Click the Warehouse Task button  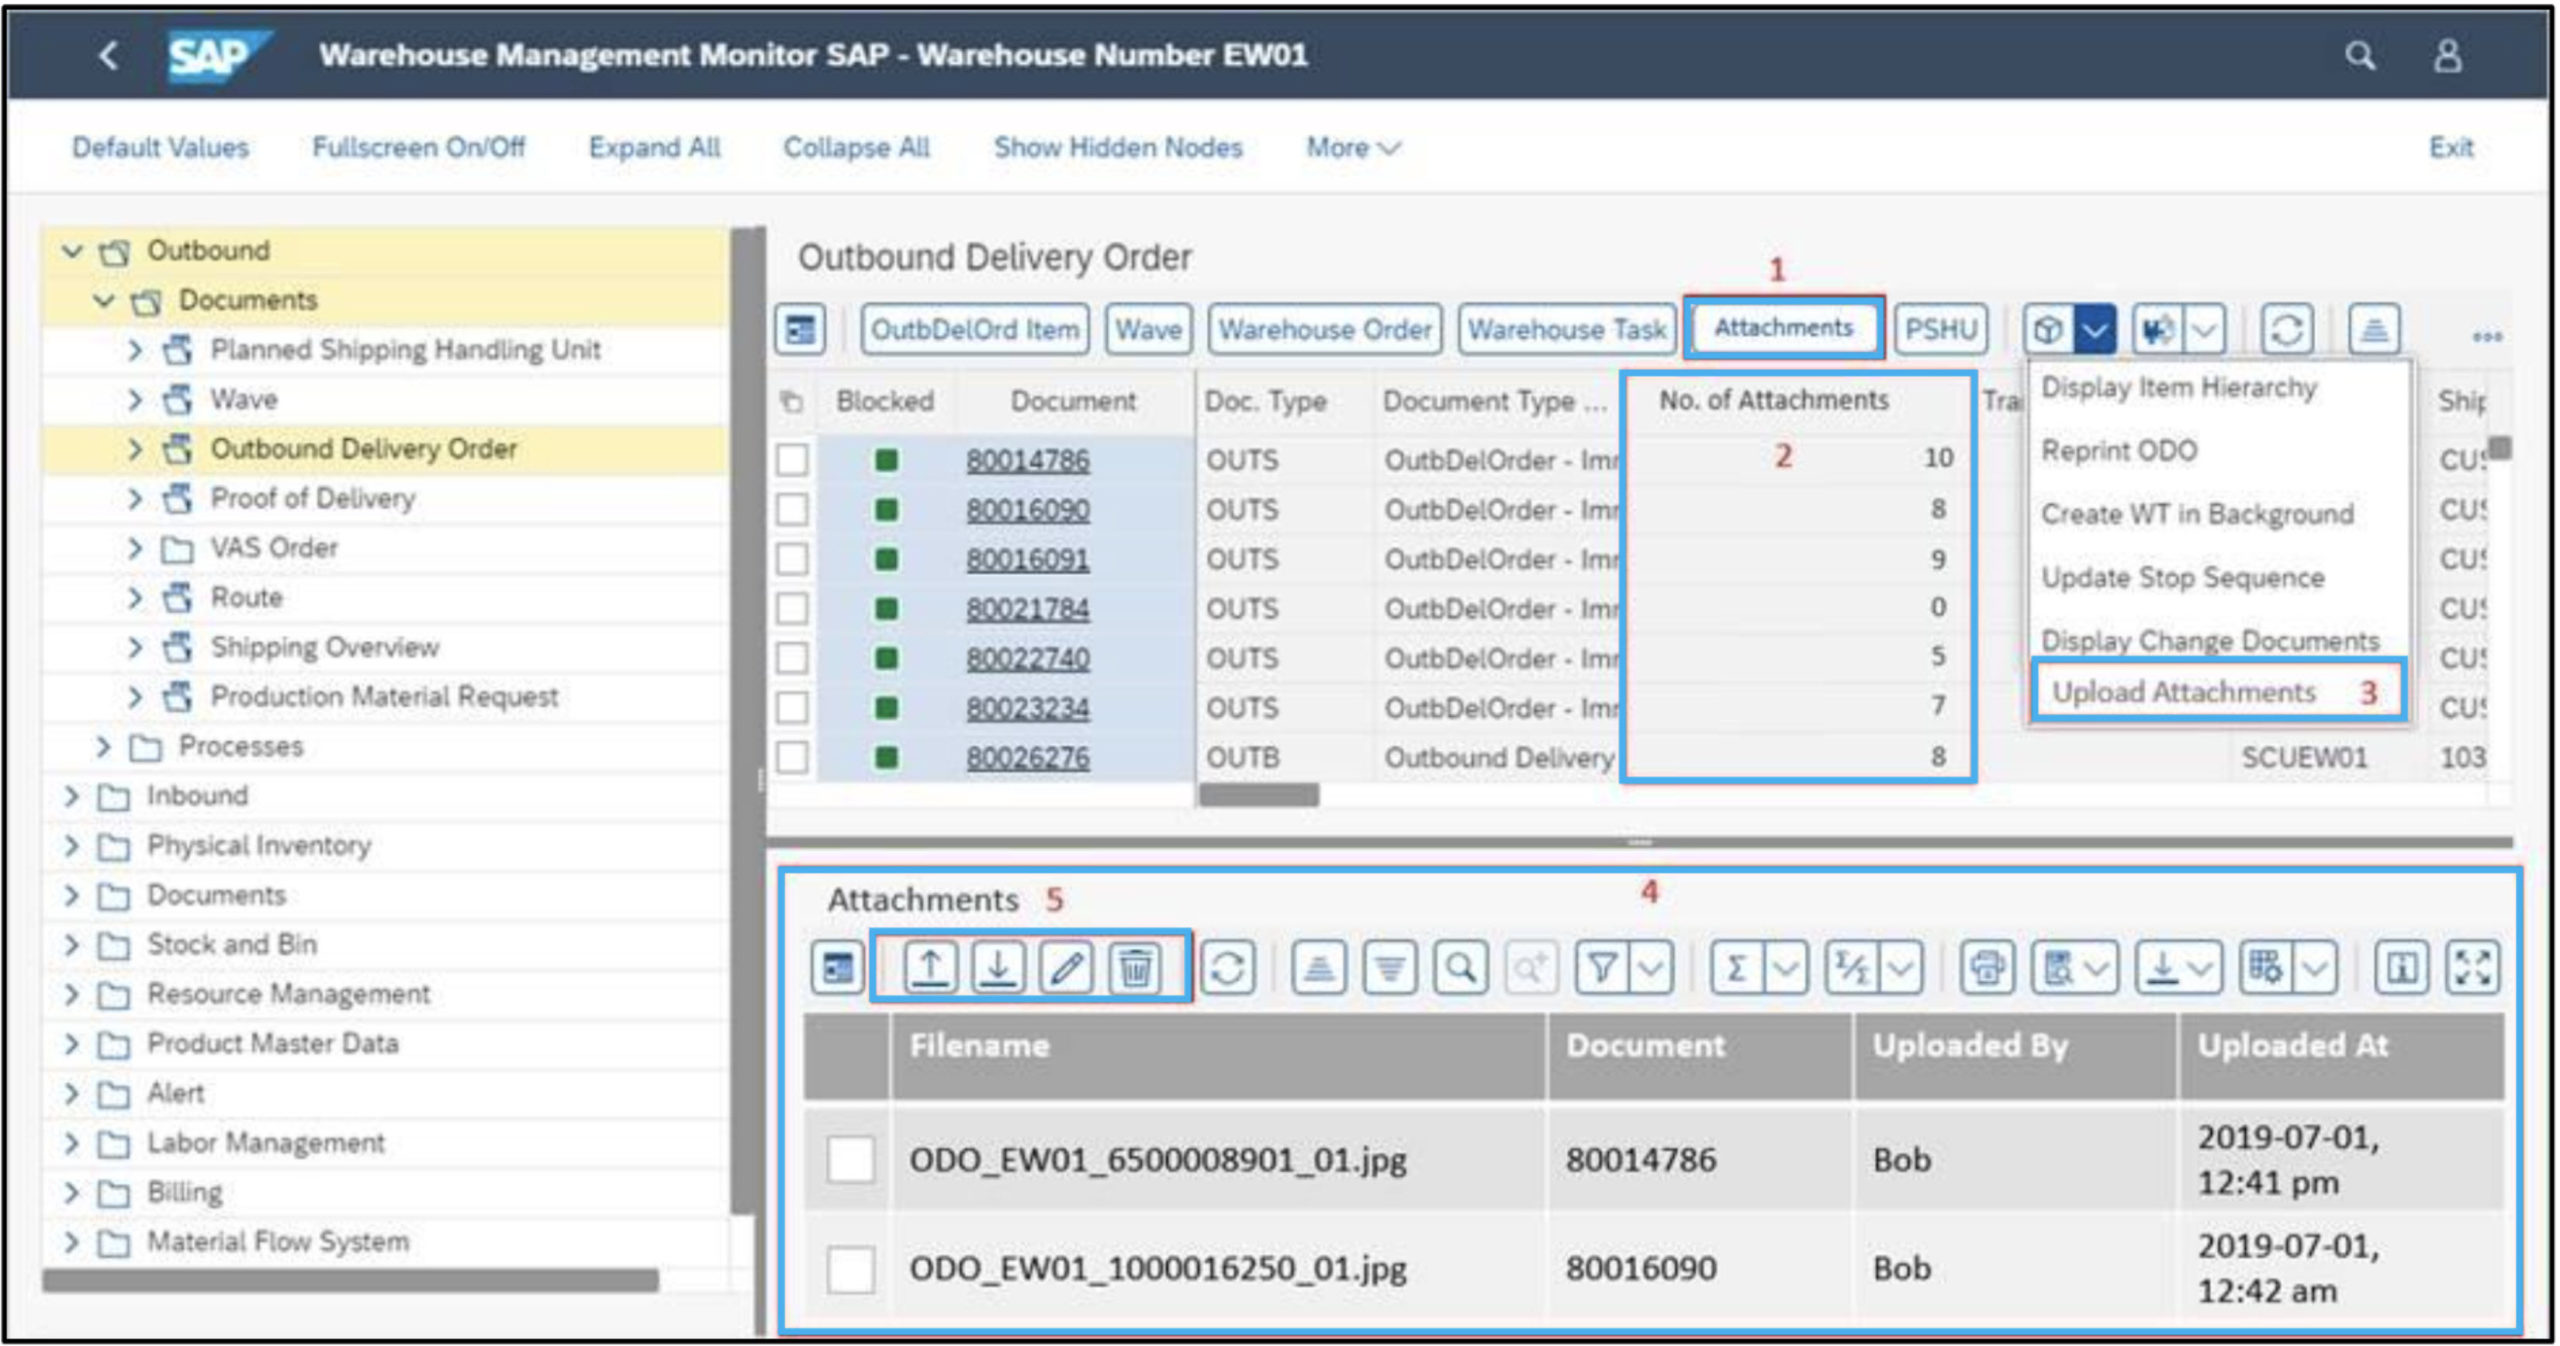click(1567, 329)
